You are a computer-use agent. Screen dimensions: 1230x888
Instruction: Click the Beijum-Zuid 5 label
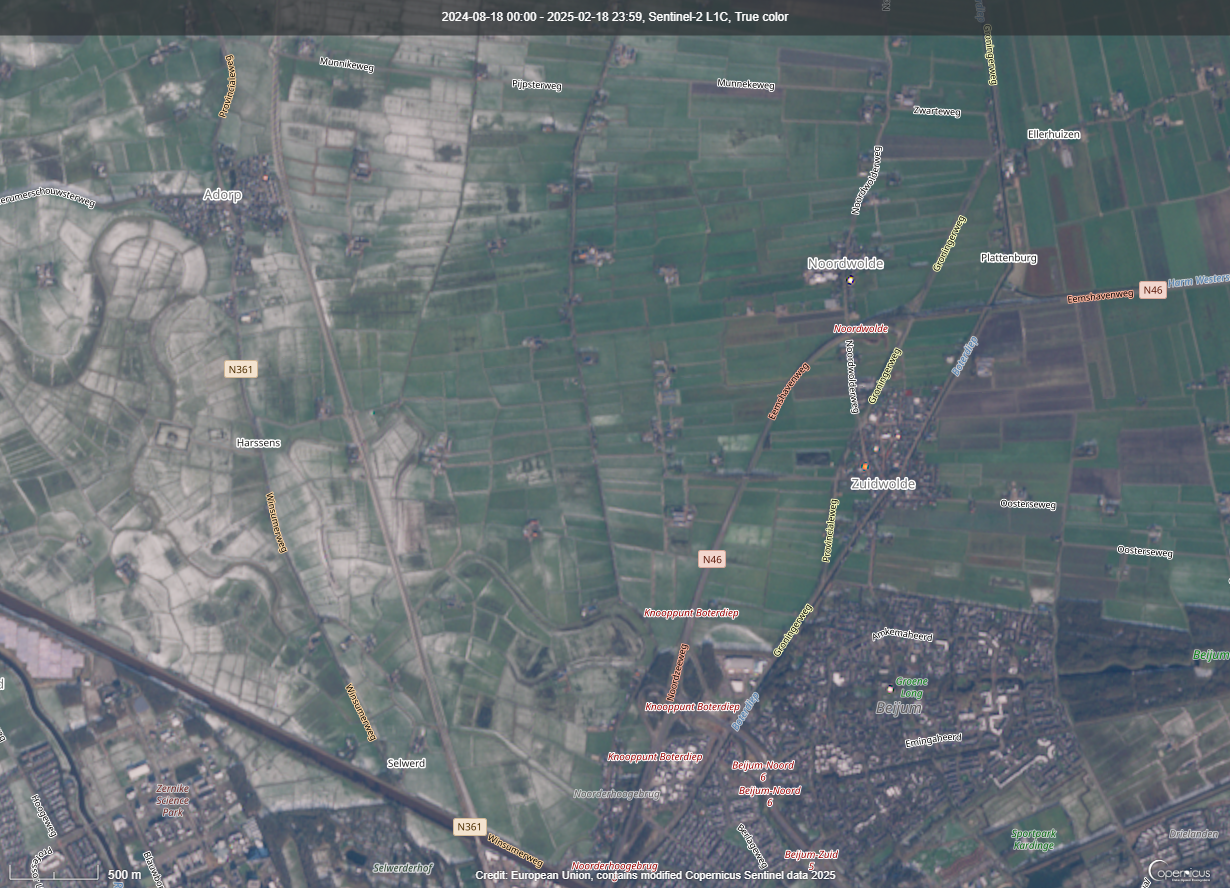(x=811, y=860)
